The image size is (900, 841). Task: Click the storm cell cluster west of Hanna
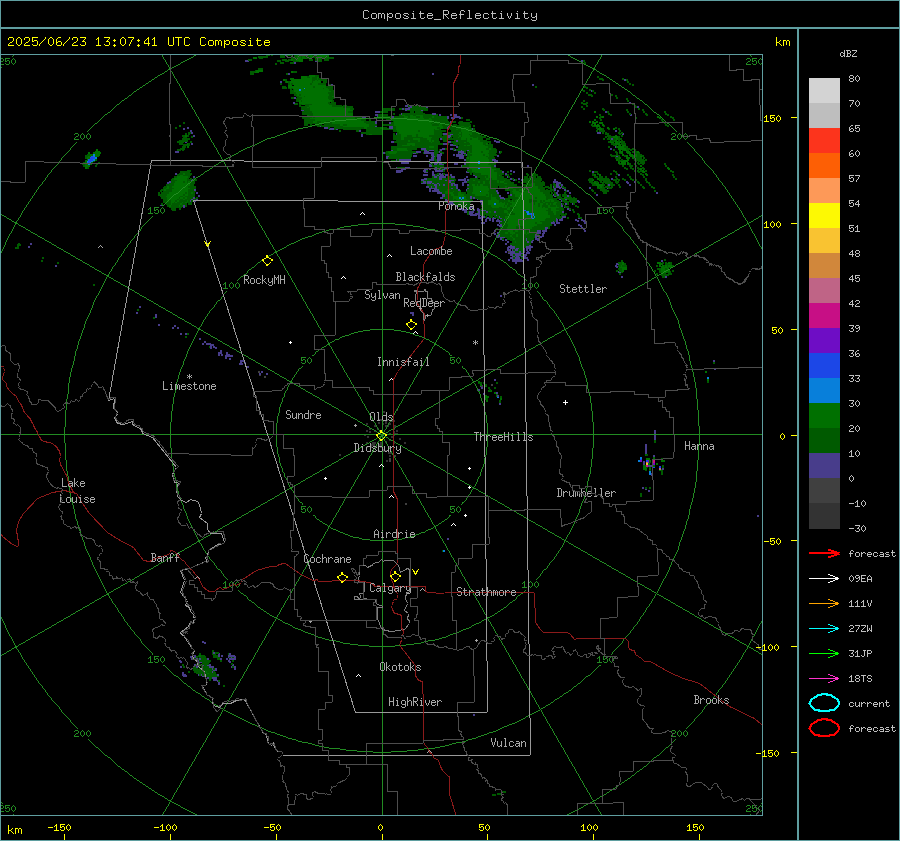(651, 463)
